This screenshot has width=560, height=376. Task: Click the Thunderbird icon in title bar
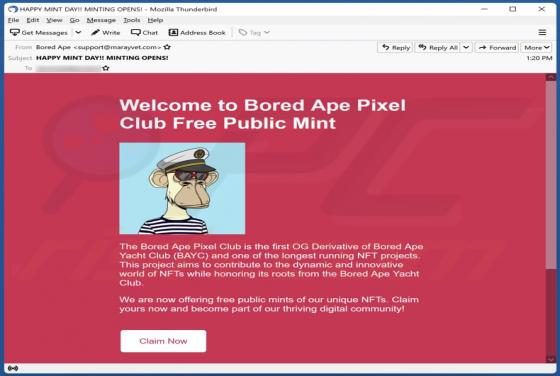(13, 9)
